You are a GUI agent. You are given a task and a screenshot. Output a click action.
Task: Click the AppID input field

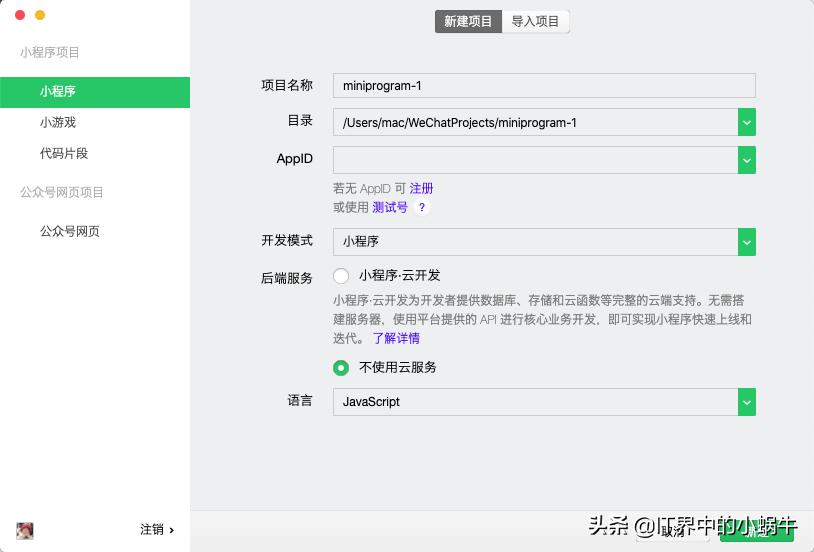(x=535, y=160)
